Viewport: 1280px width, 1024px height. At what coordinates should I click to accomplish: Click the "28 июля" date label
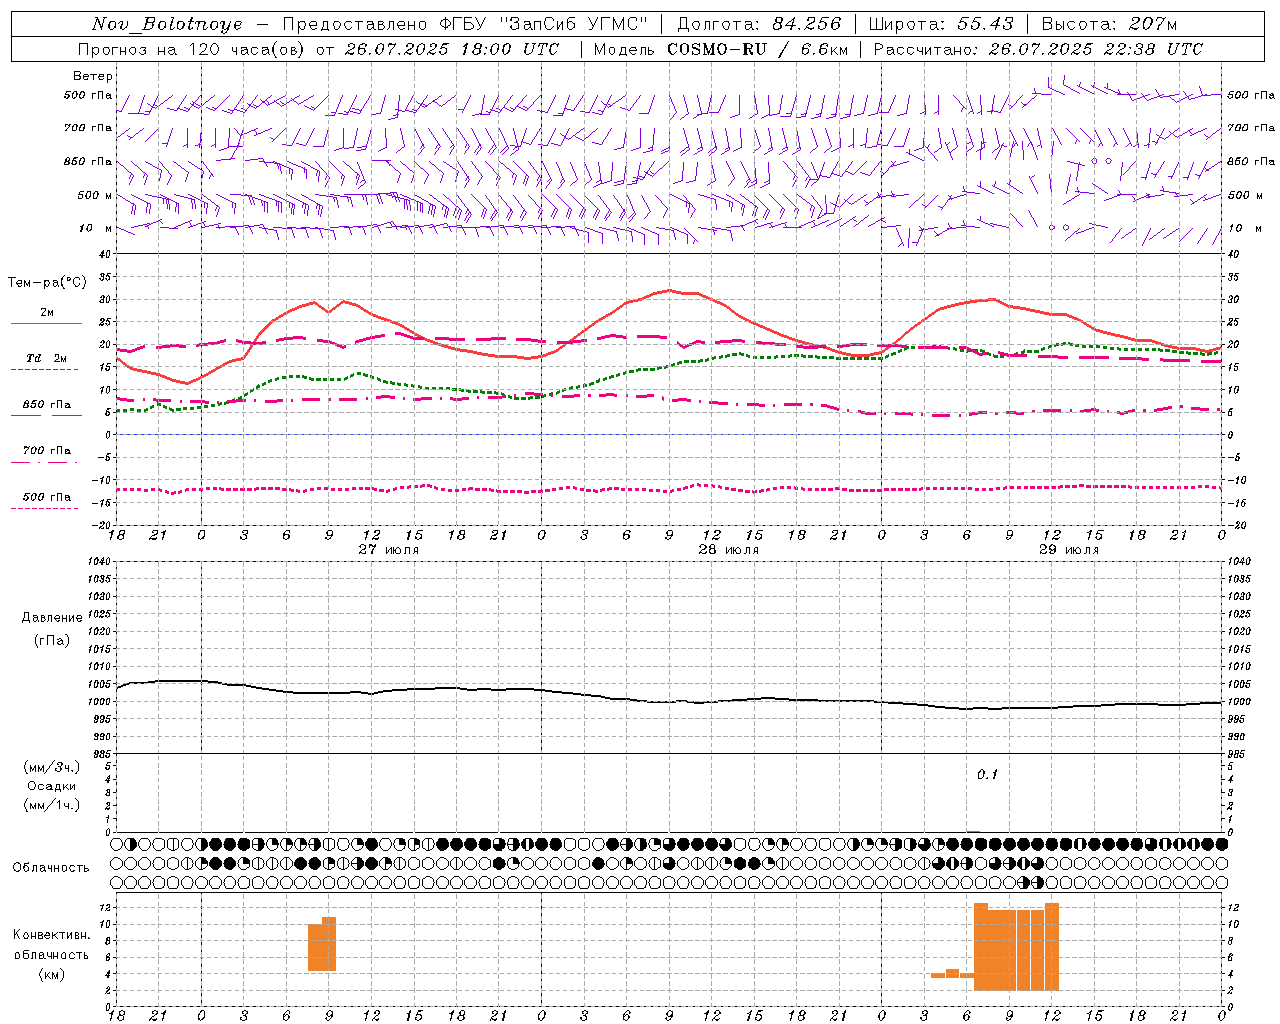[729, 549]
